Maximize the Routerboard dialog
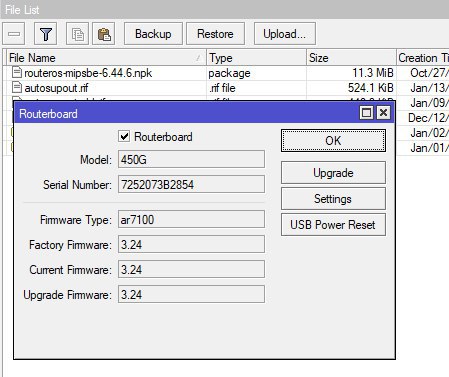Image resolution: width=449 pixels, height=377 pixels. pyautogui.click(x=366, y=113)
